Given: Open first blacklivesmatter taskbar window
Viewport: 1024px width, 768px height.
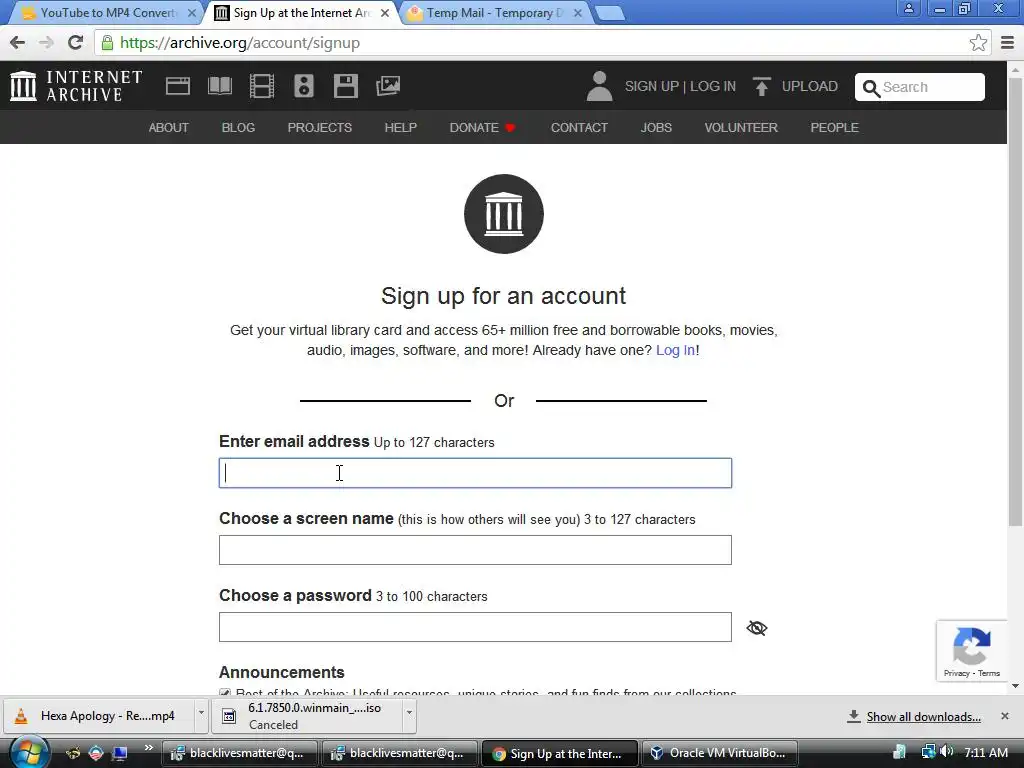Looking at the screenshot, I should [238, 753].
